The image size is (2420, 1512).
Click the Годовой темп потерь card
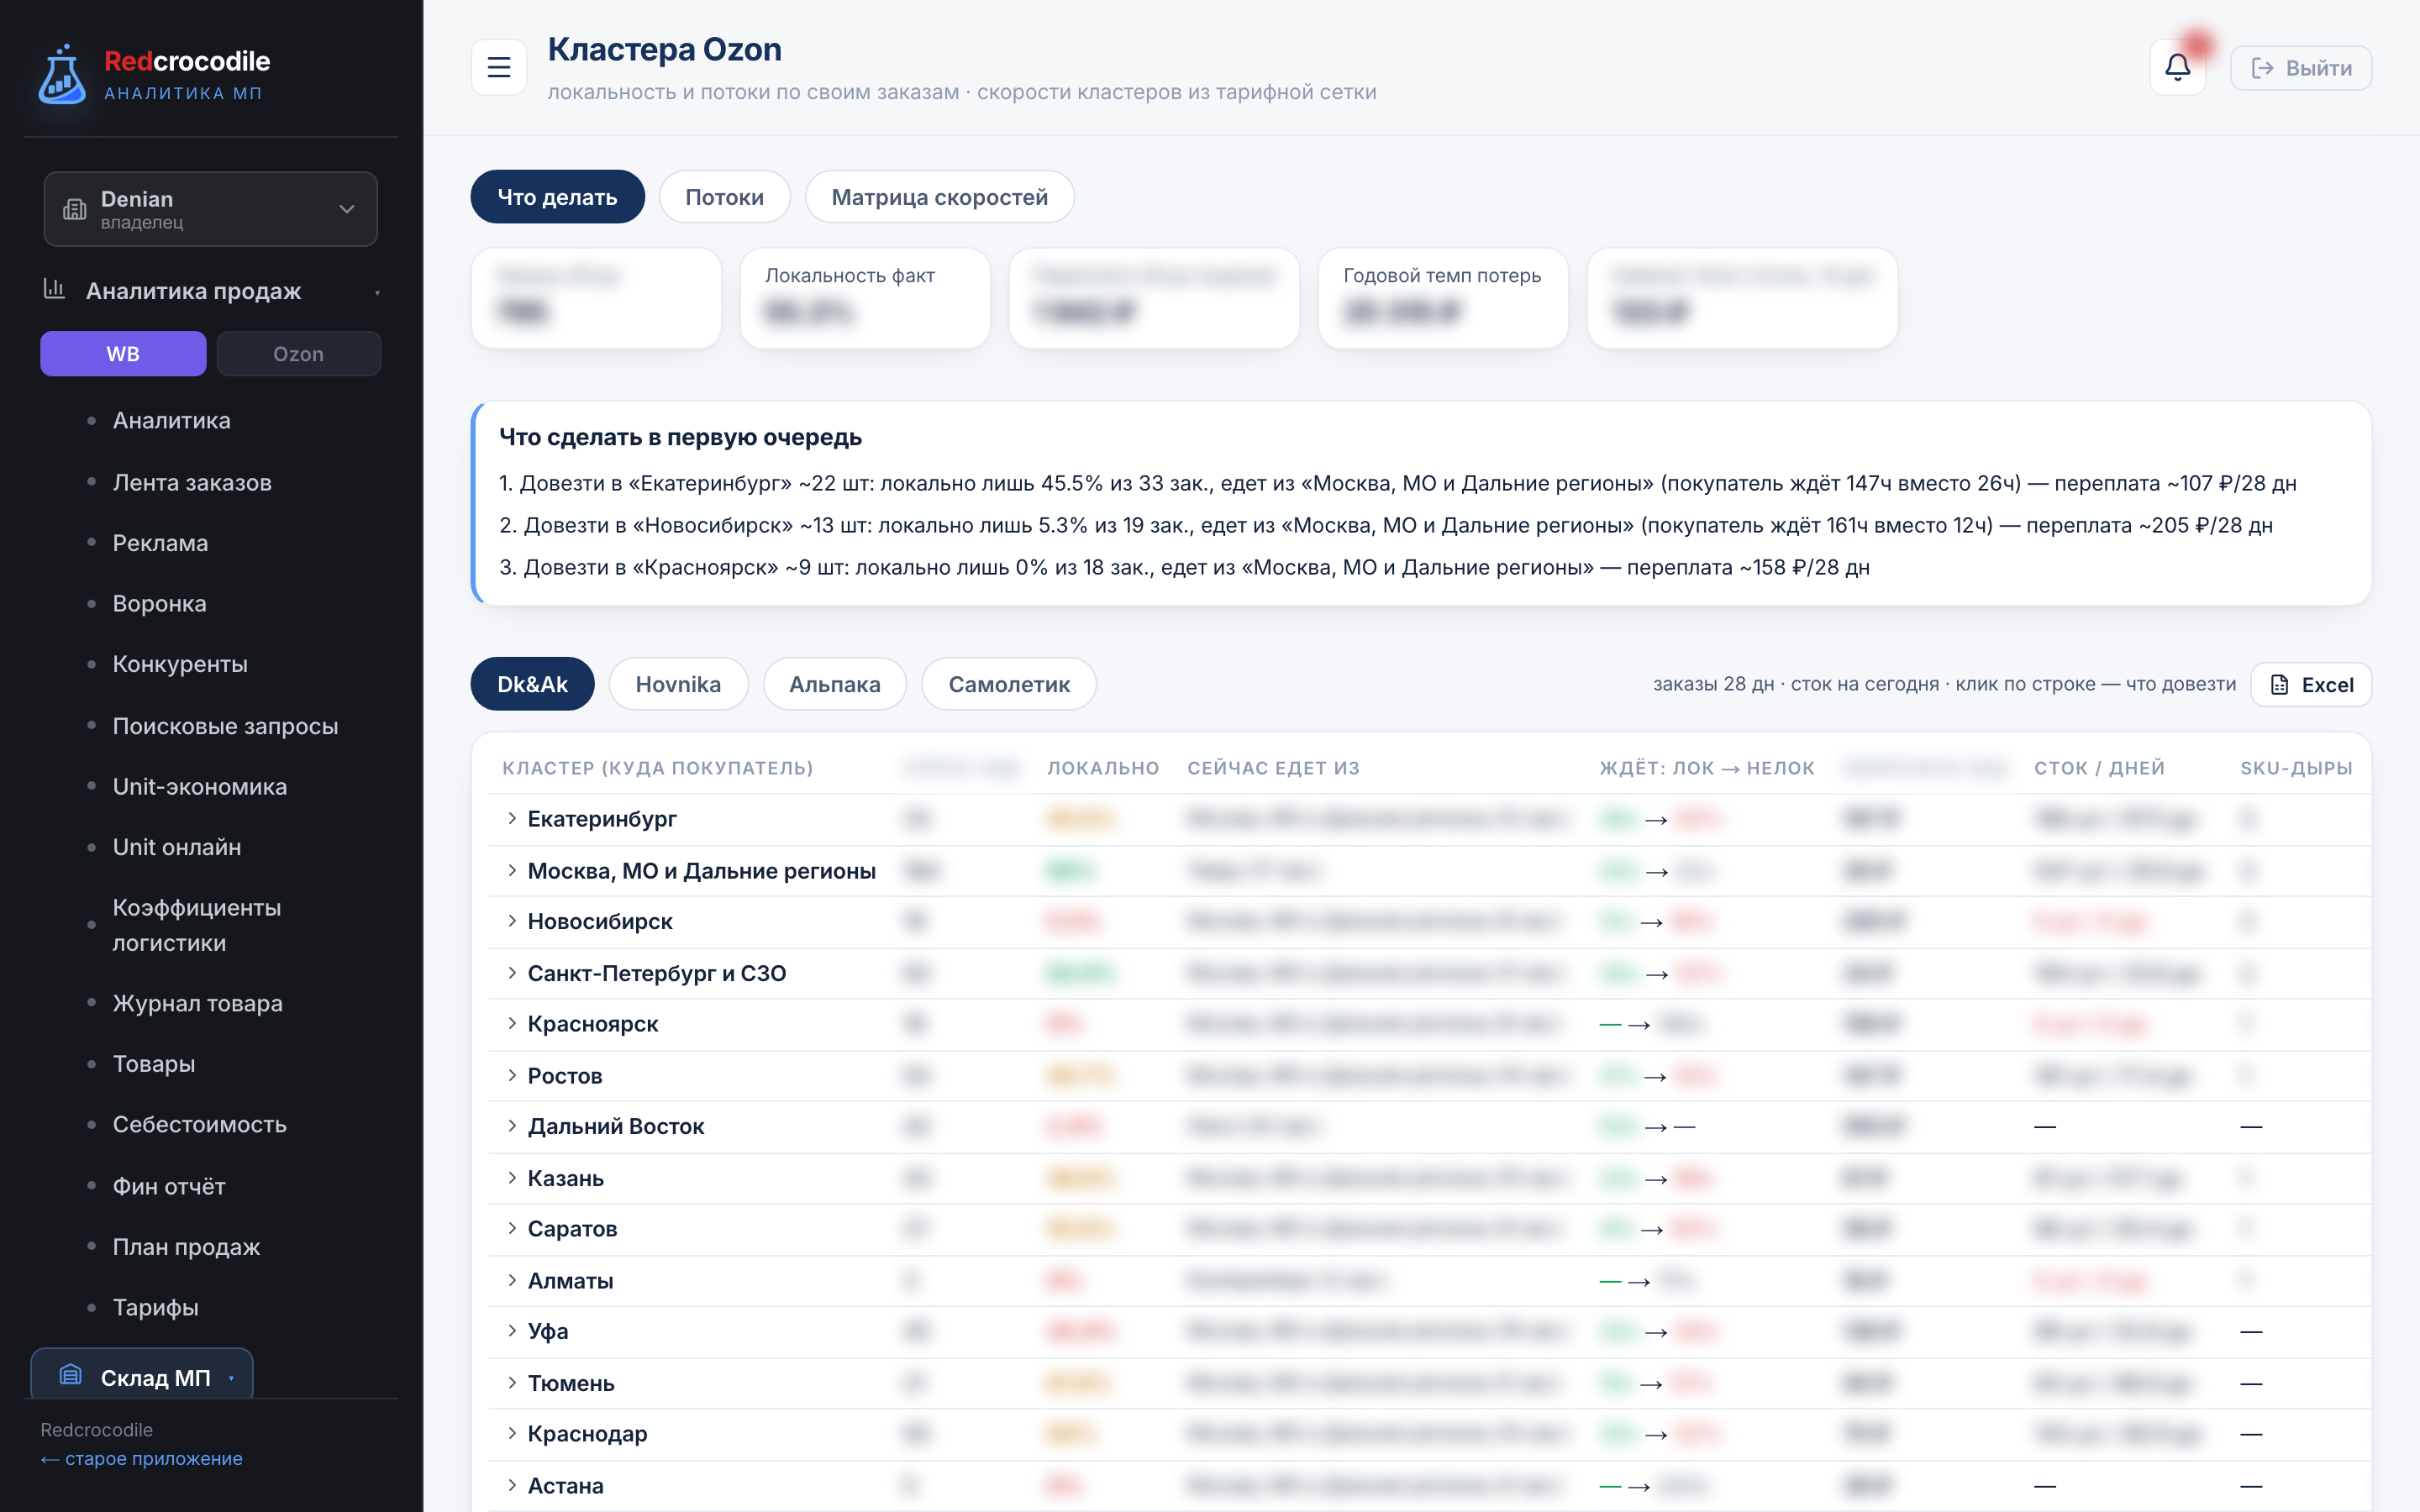[1443, 298]
